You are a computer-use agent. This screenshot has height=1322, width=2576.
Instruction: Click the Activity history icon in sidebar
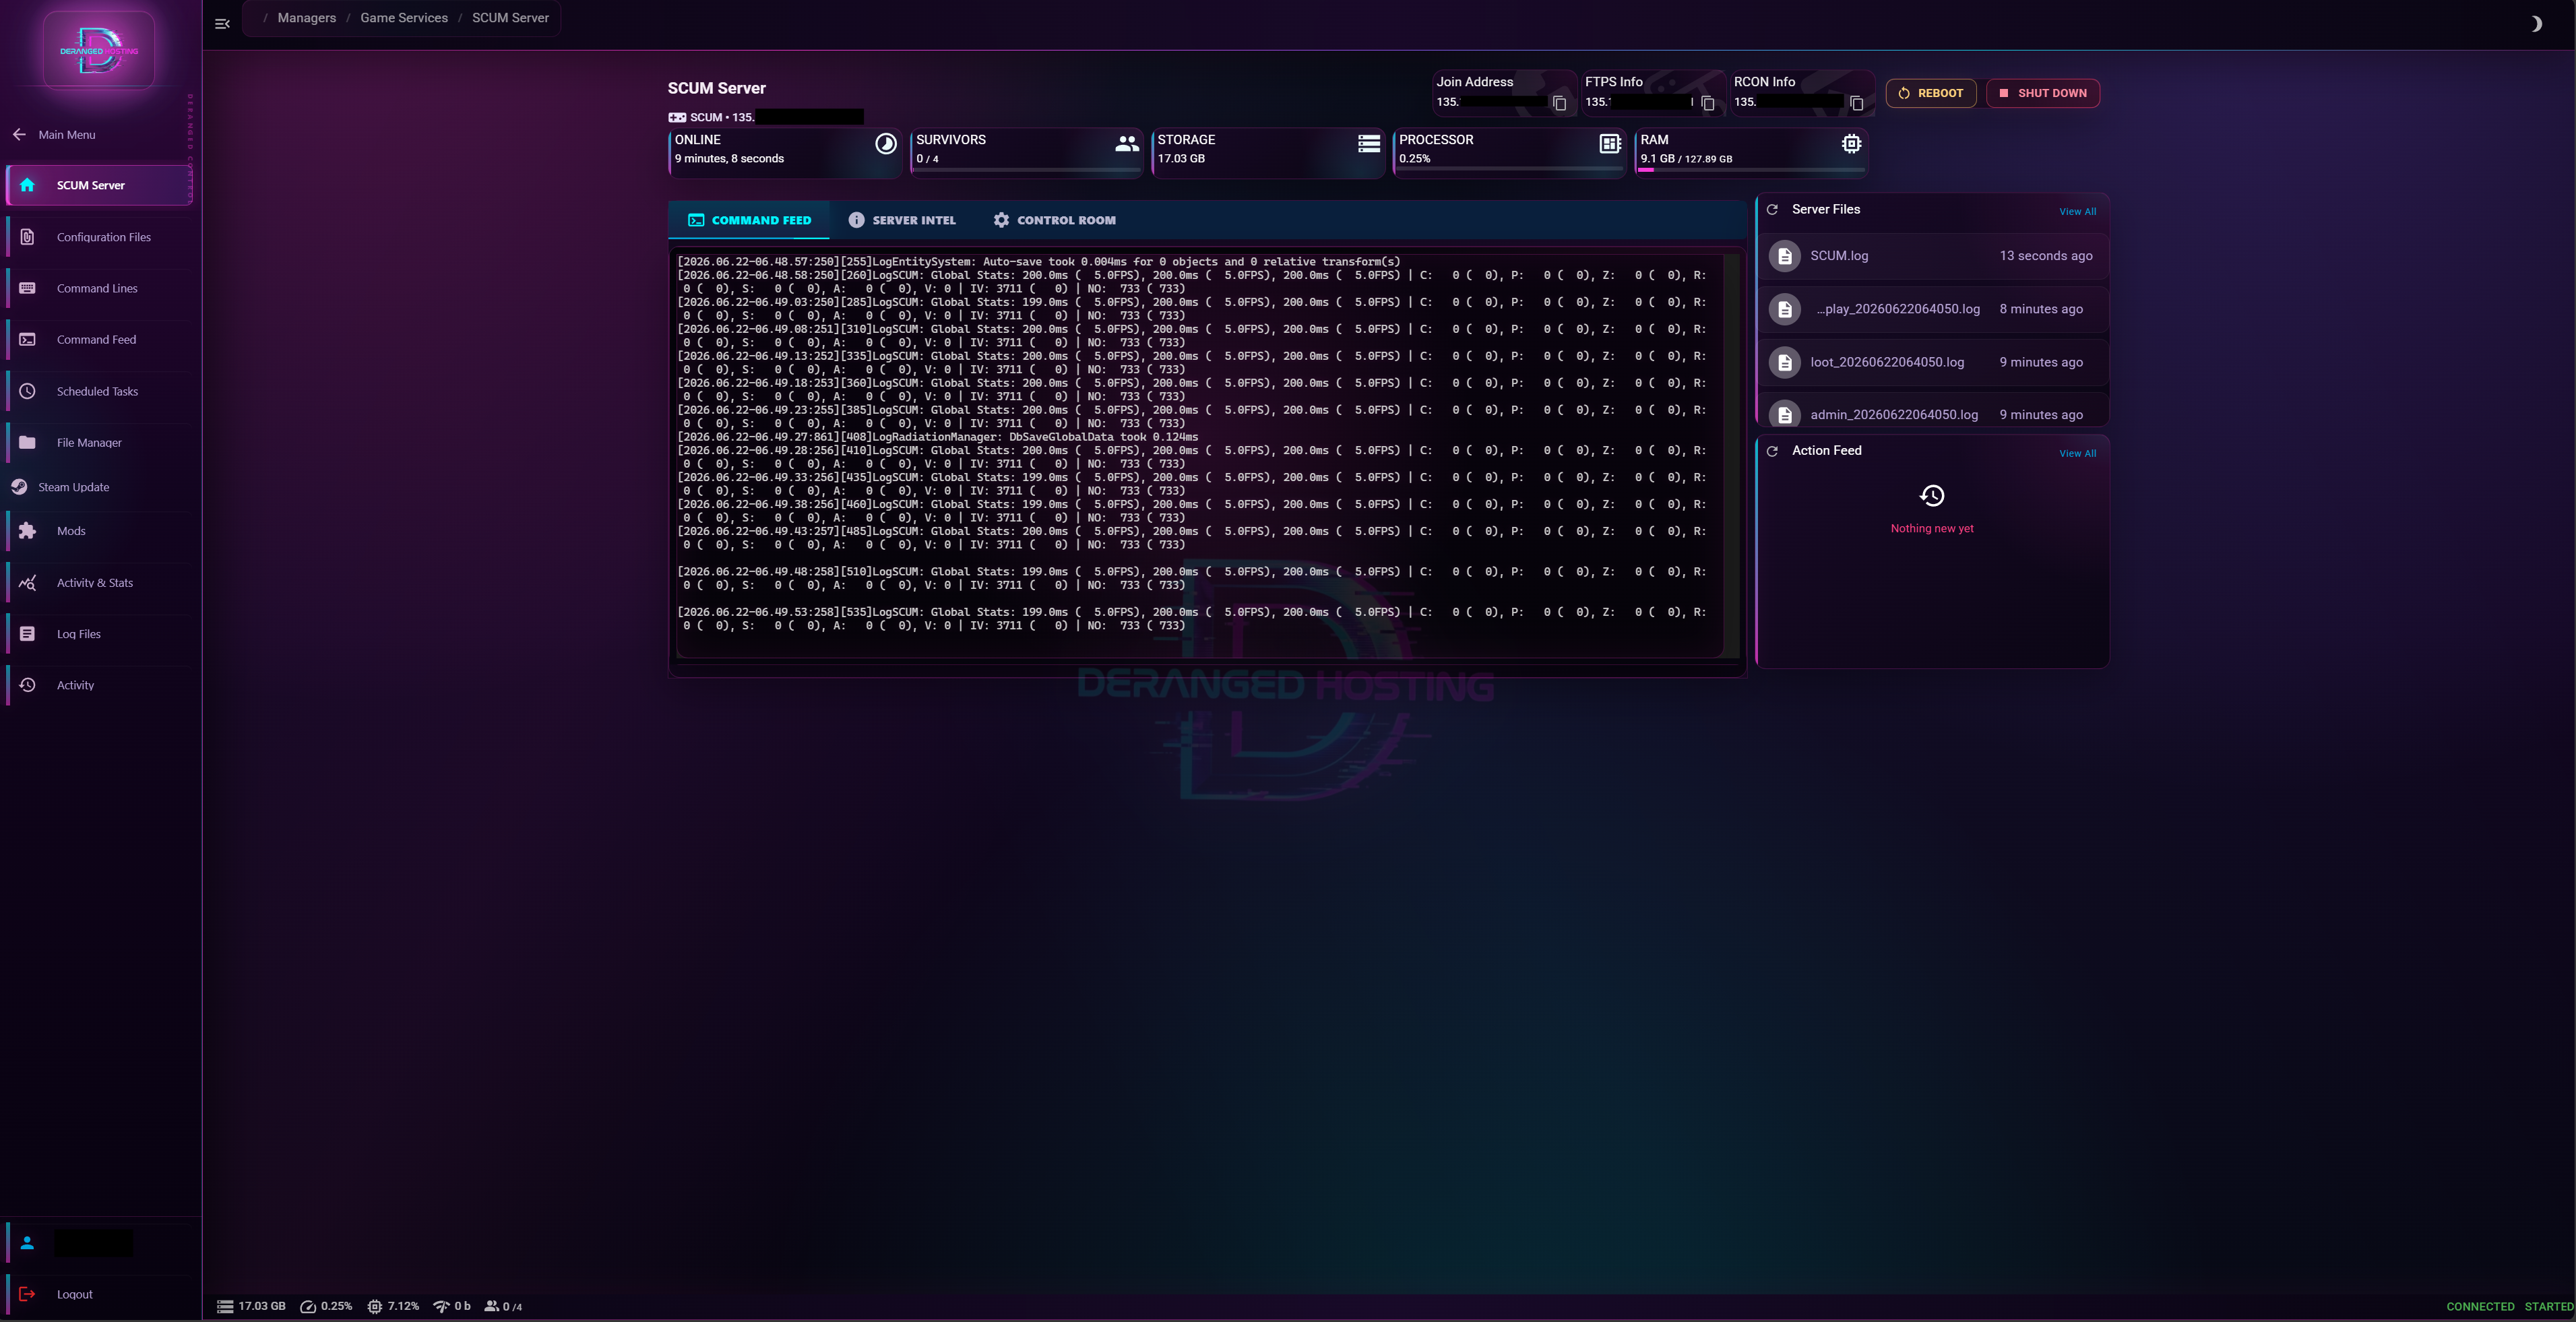27,685
